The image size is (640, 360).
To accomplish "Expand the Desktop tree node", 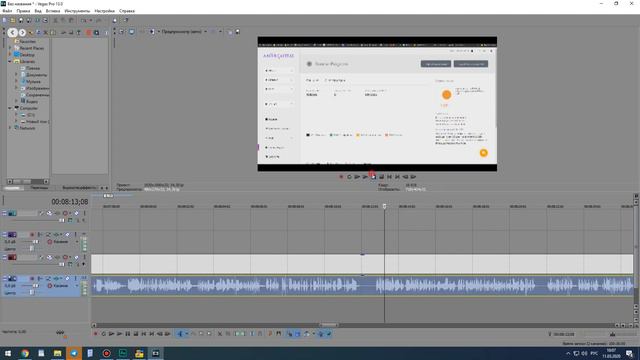I will [11, 54].
